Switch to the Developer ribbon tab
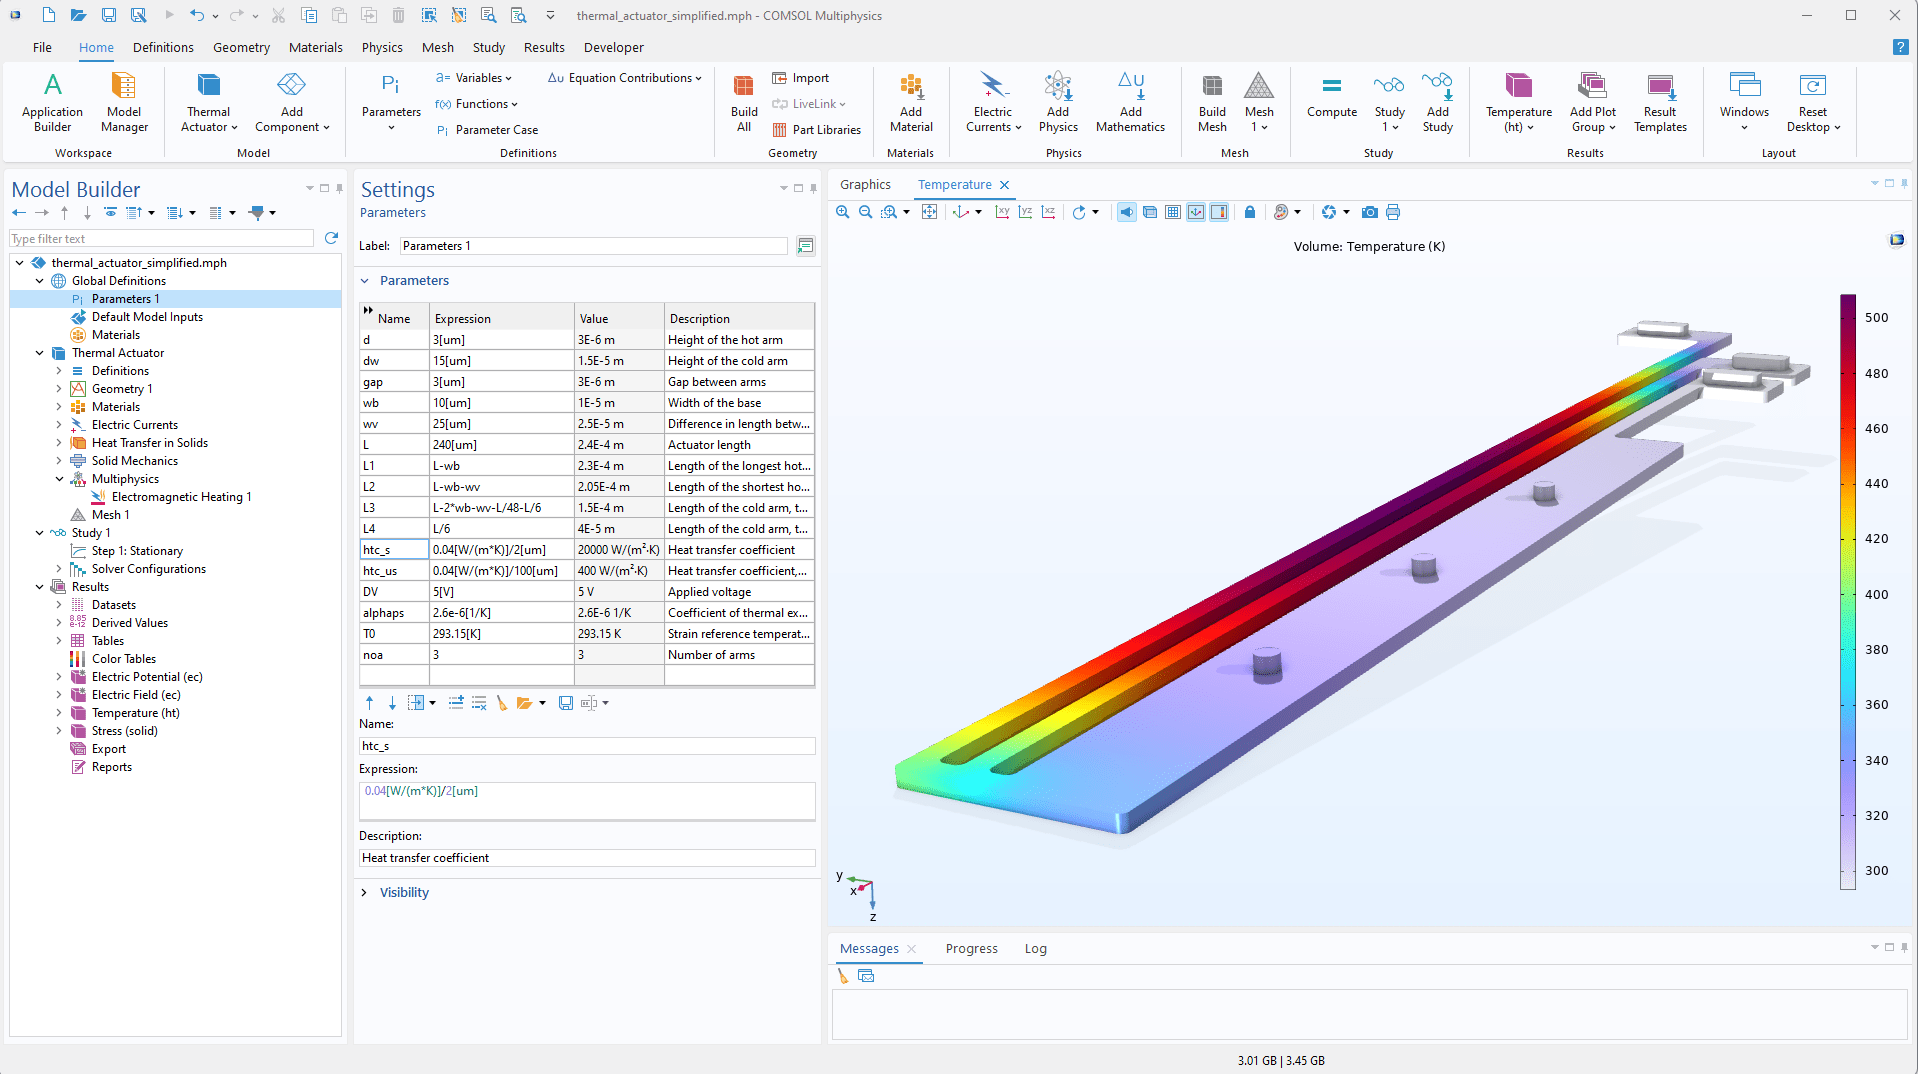 pos(614,47)
